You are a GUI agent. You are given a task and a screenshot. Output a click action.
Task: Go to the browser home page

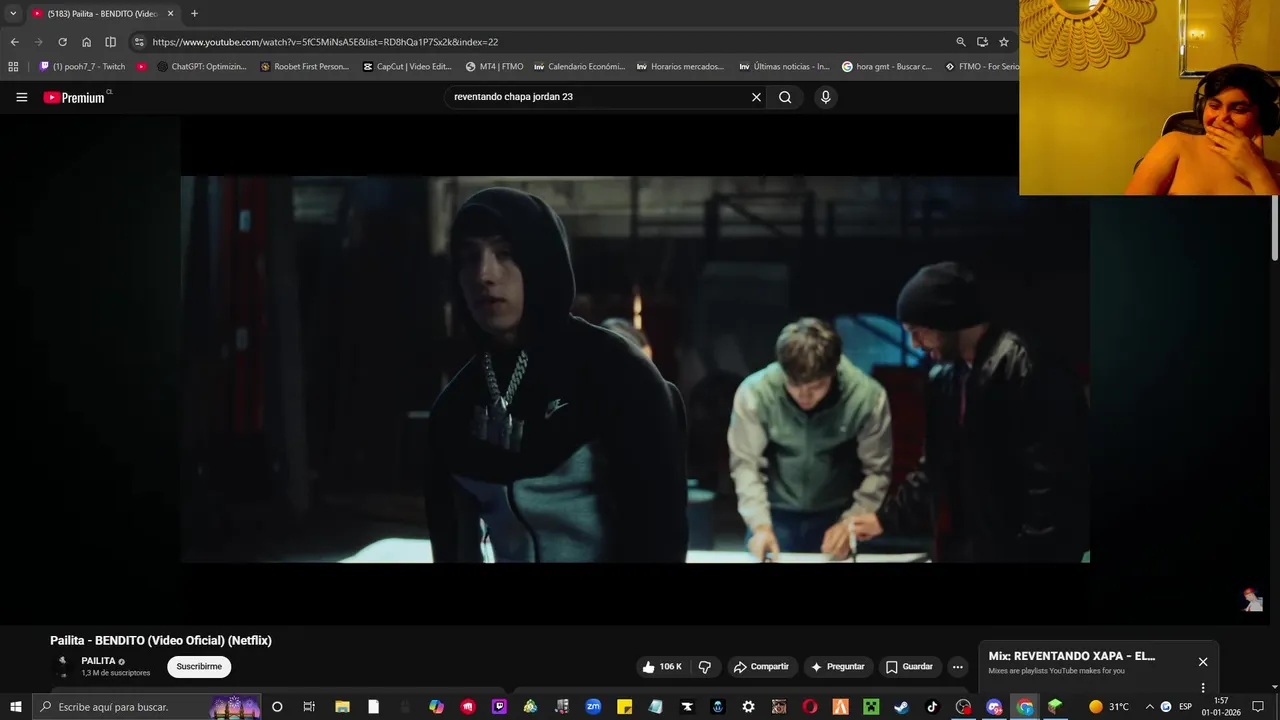(86, 42)
